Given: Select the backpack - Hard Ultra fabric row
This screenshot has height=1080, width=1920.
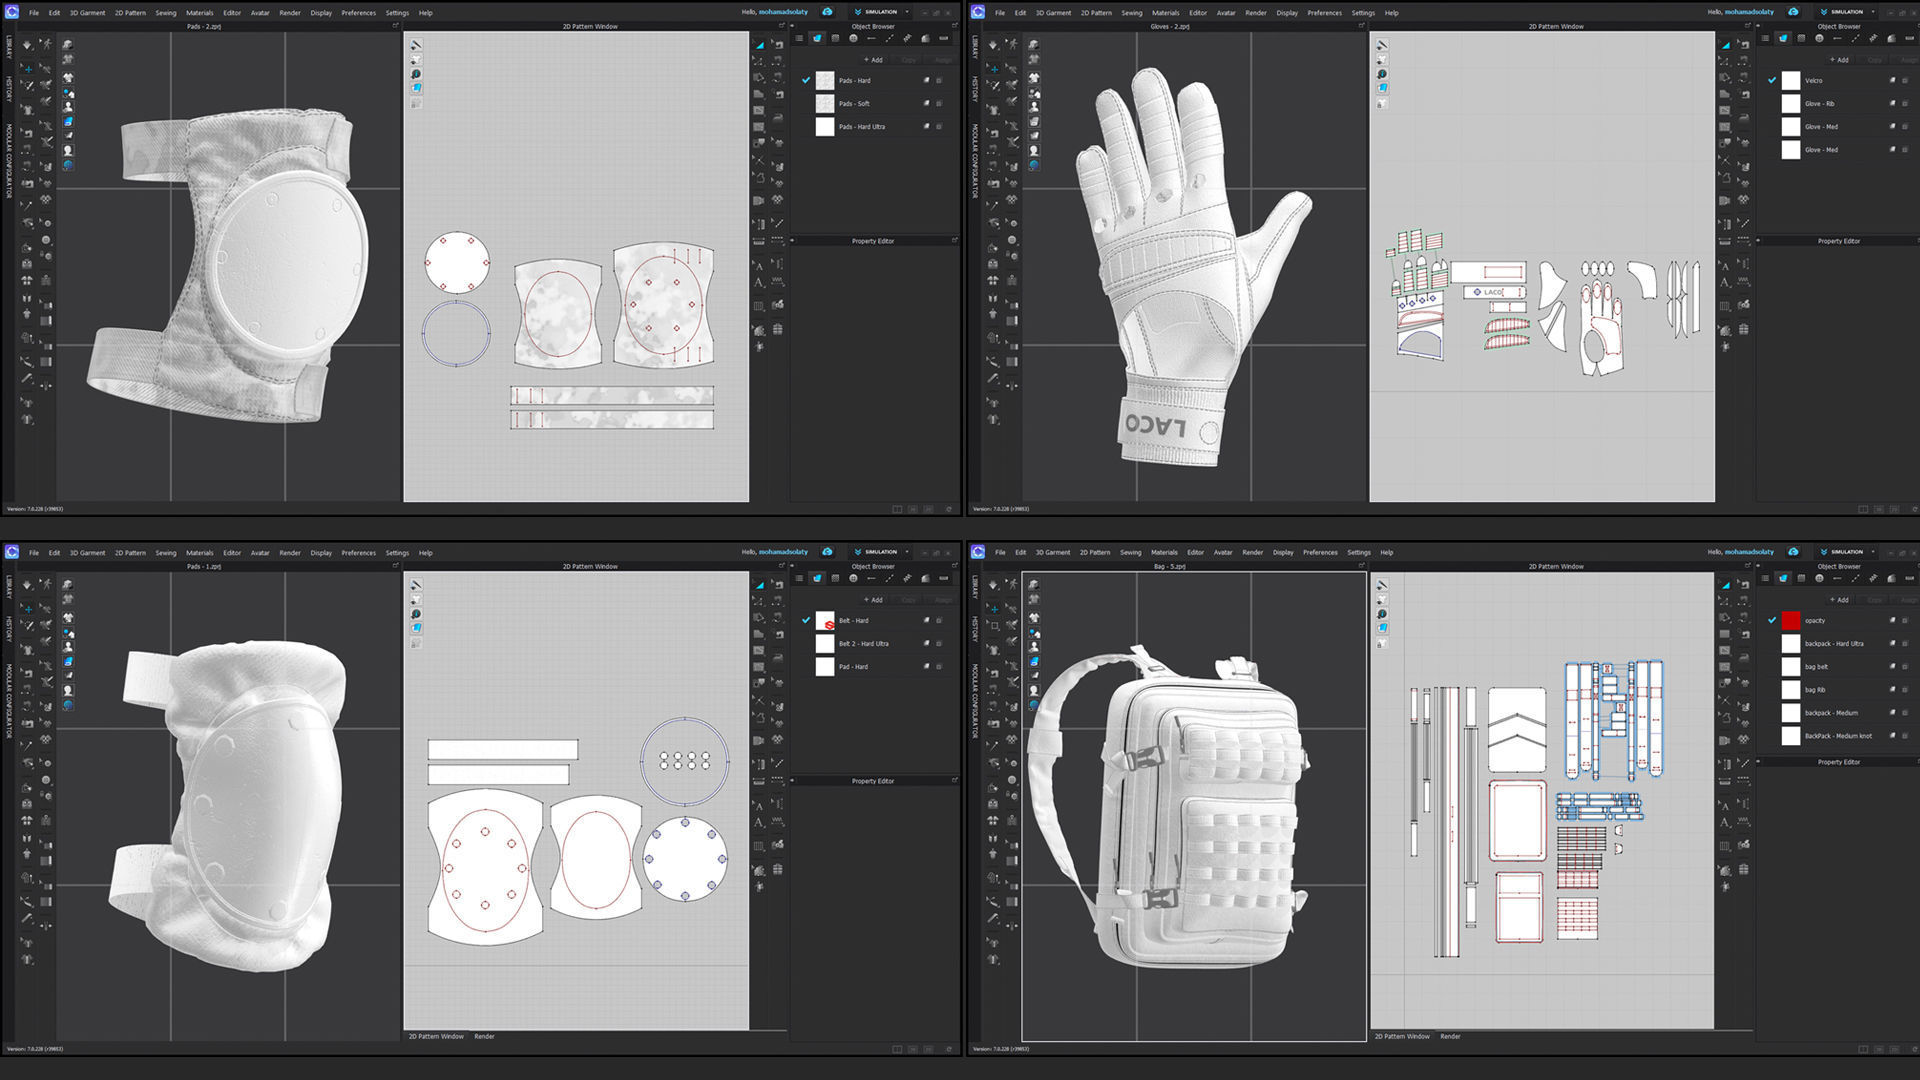Looking at the screenshot, I should point(1838,643).
